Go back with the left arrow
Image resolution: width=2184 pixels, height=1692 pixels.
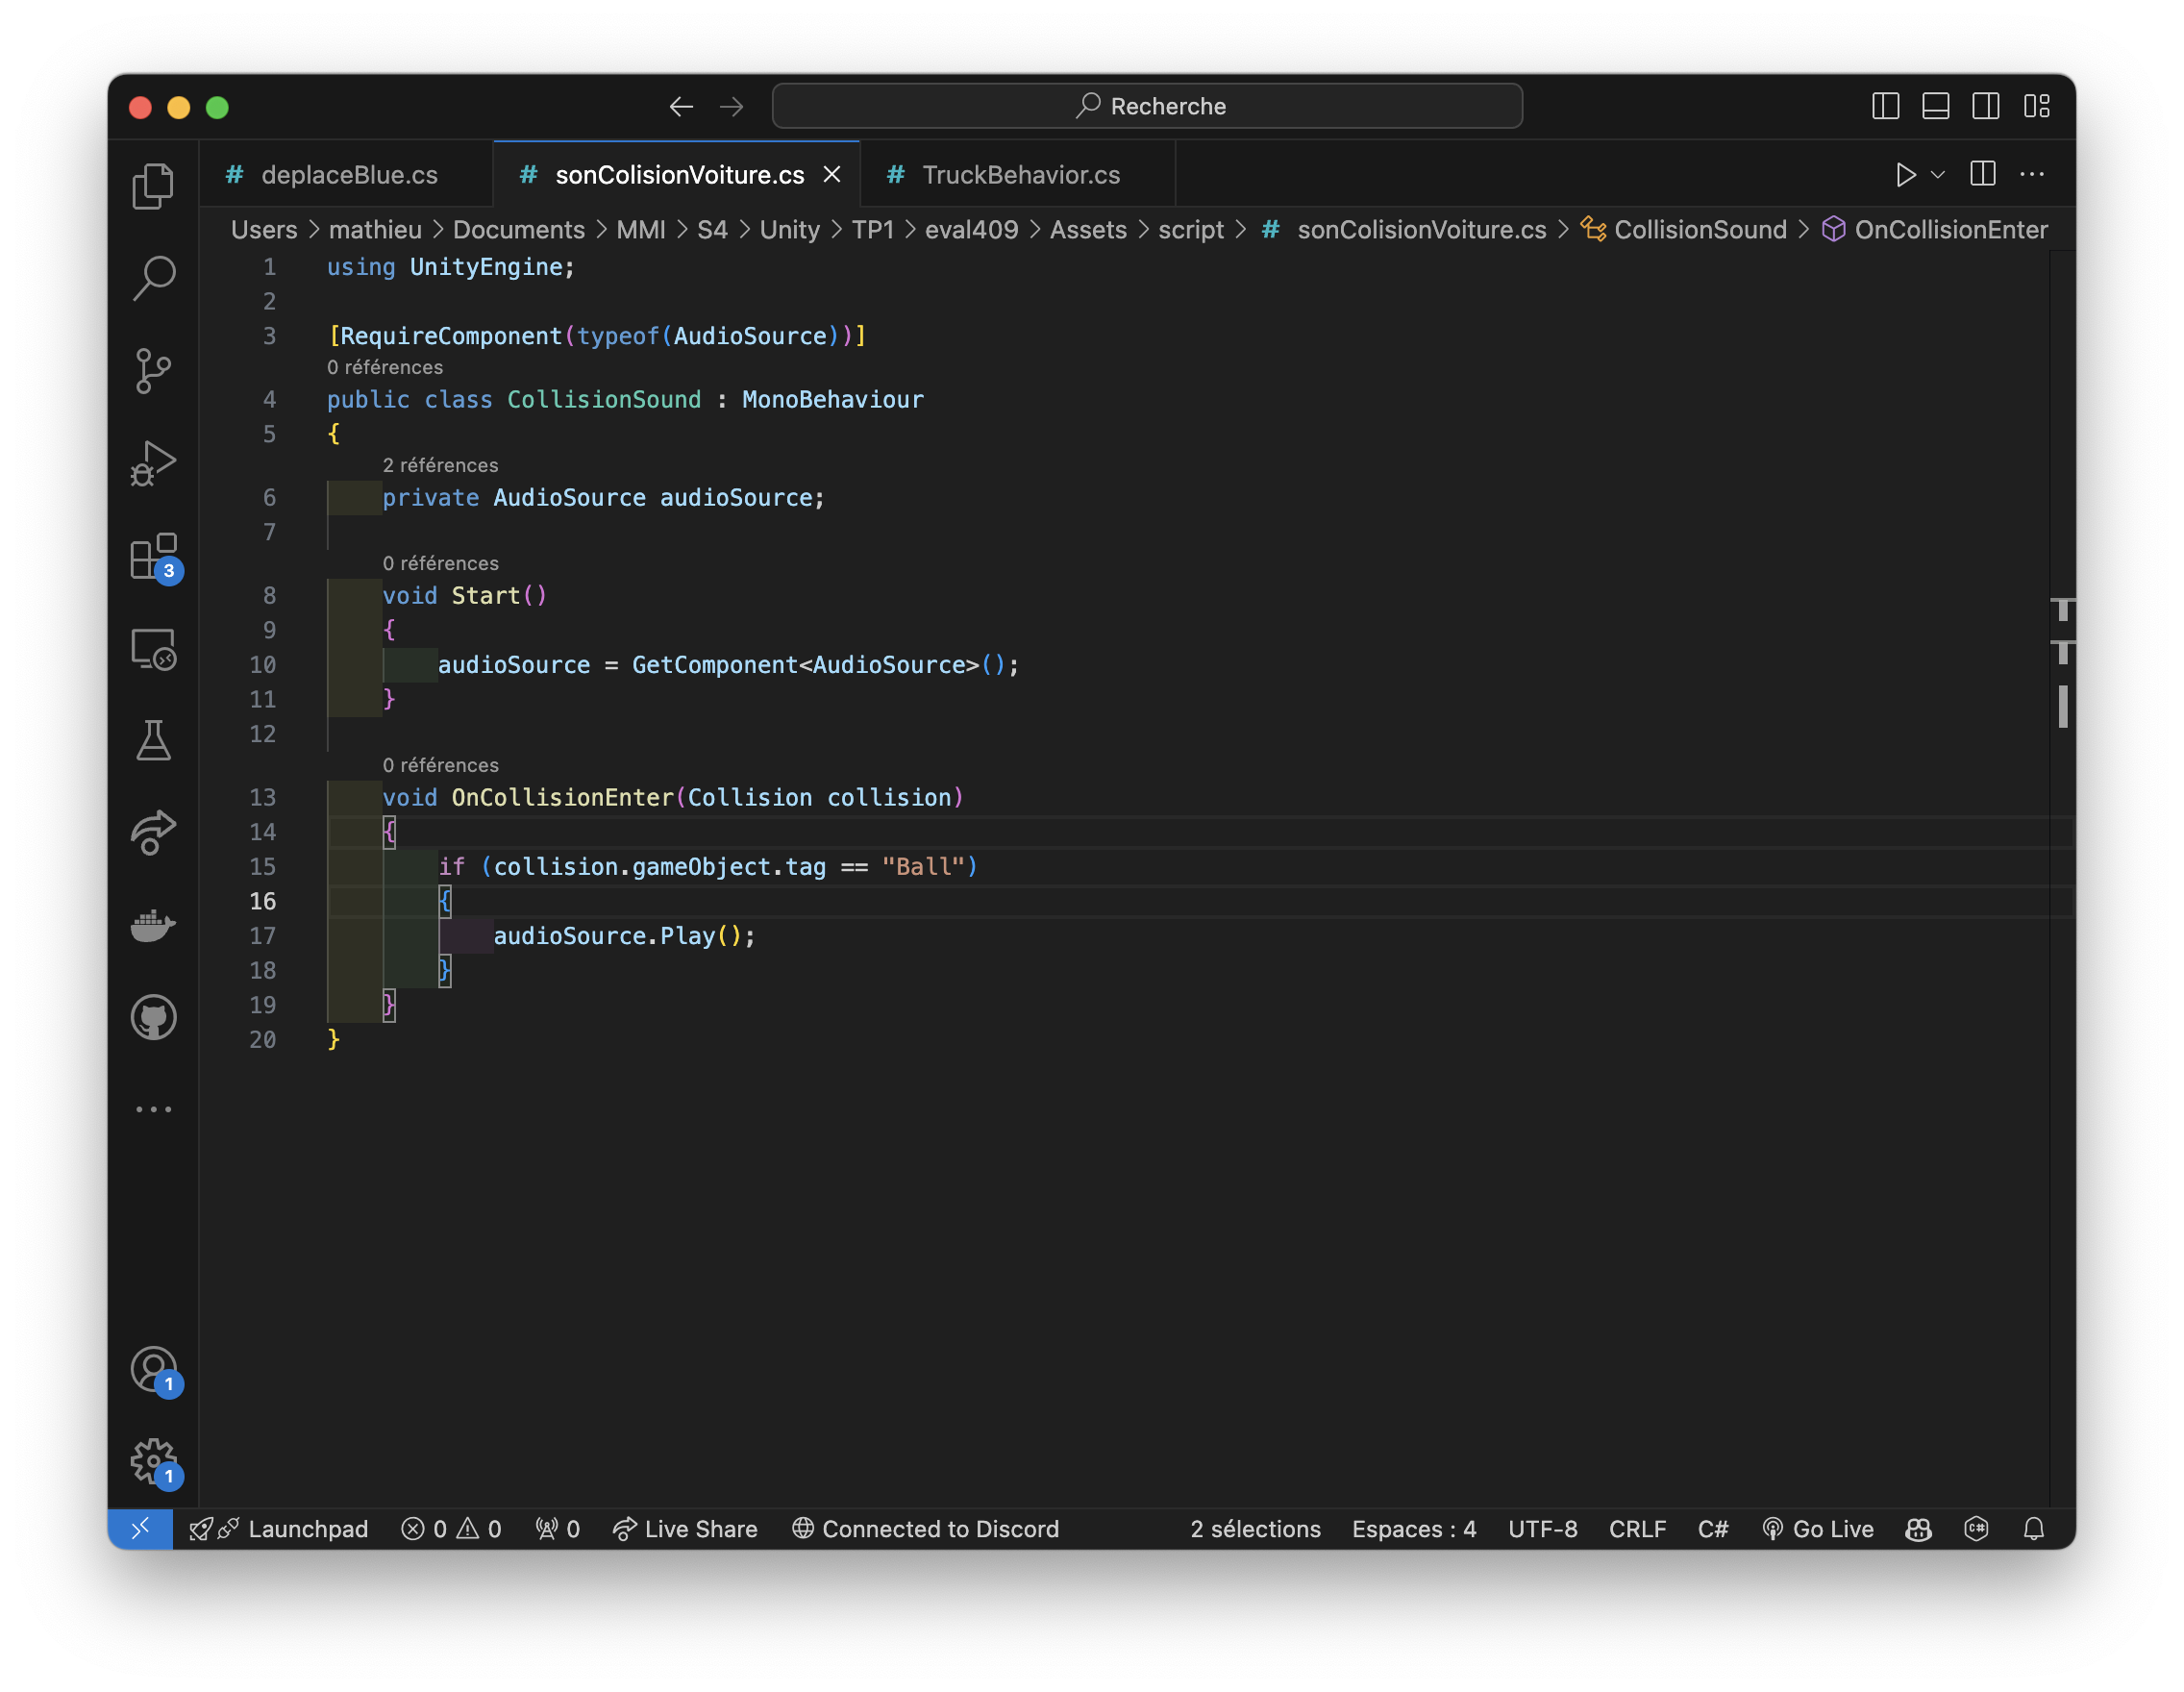point(681,106)
